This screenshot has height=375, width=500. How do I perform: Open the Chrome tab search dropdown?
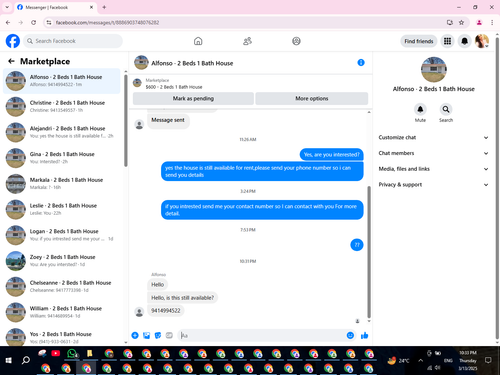point(7,7)
